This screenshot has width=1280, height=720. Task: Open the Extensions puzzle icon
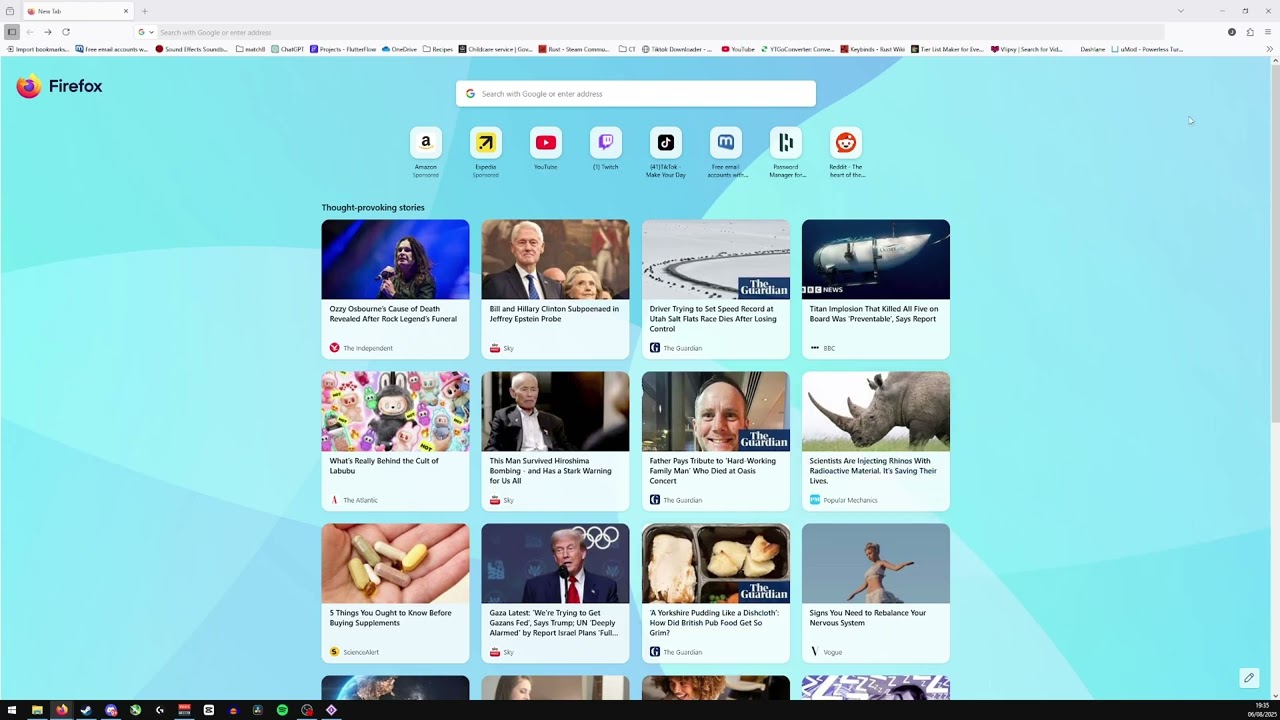1250,32
